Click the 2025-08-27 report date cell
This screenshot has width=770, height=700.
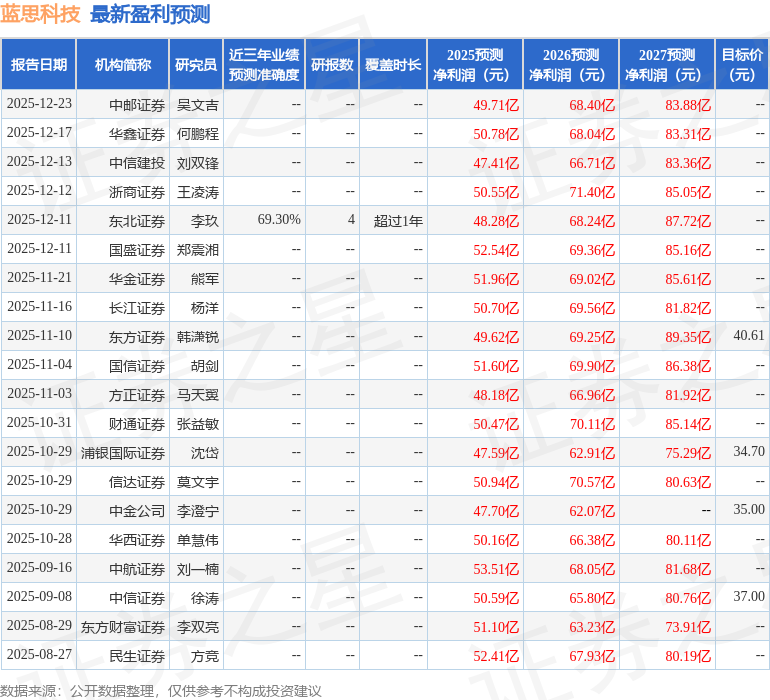click(x=39, y=656)
